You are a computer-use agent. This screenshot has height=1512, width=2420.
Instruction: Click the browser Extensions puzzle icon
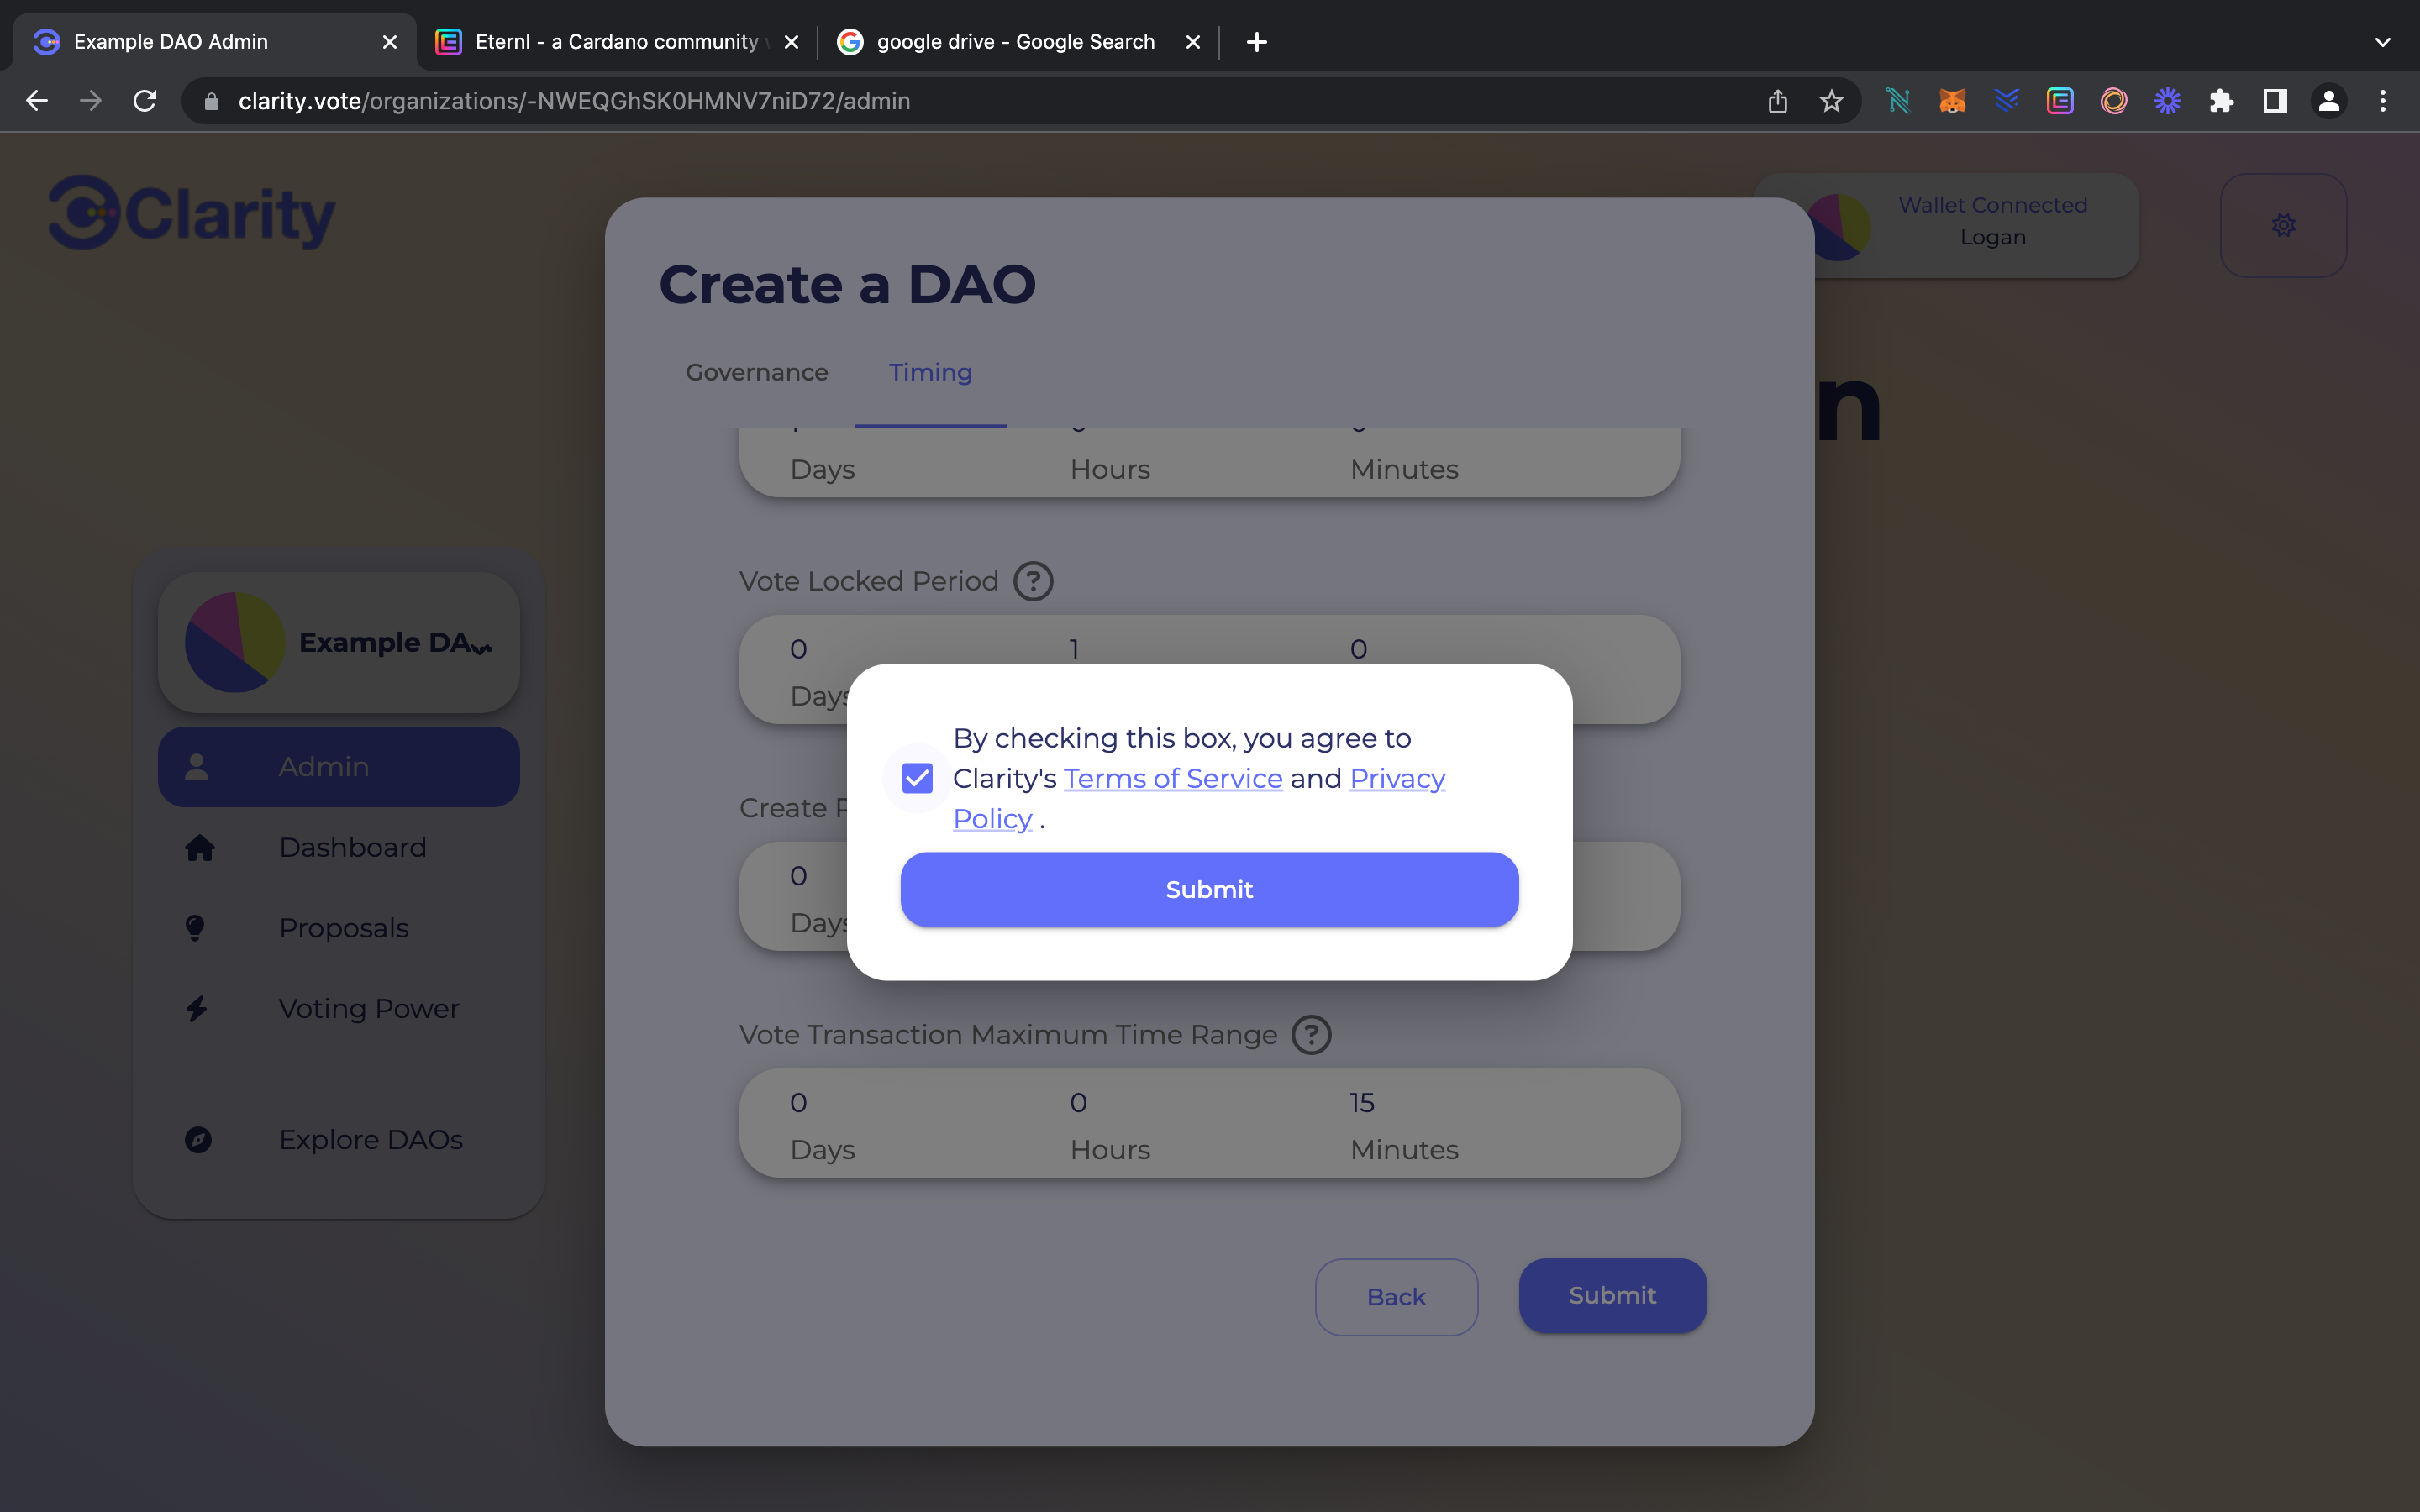[2221, 101]
